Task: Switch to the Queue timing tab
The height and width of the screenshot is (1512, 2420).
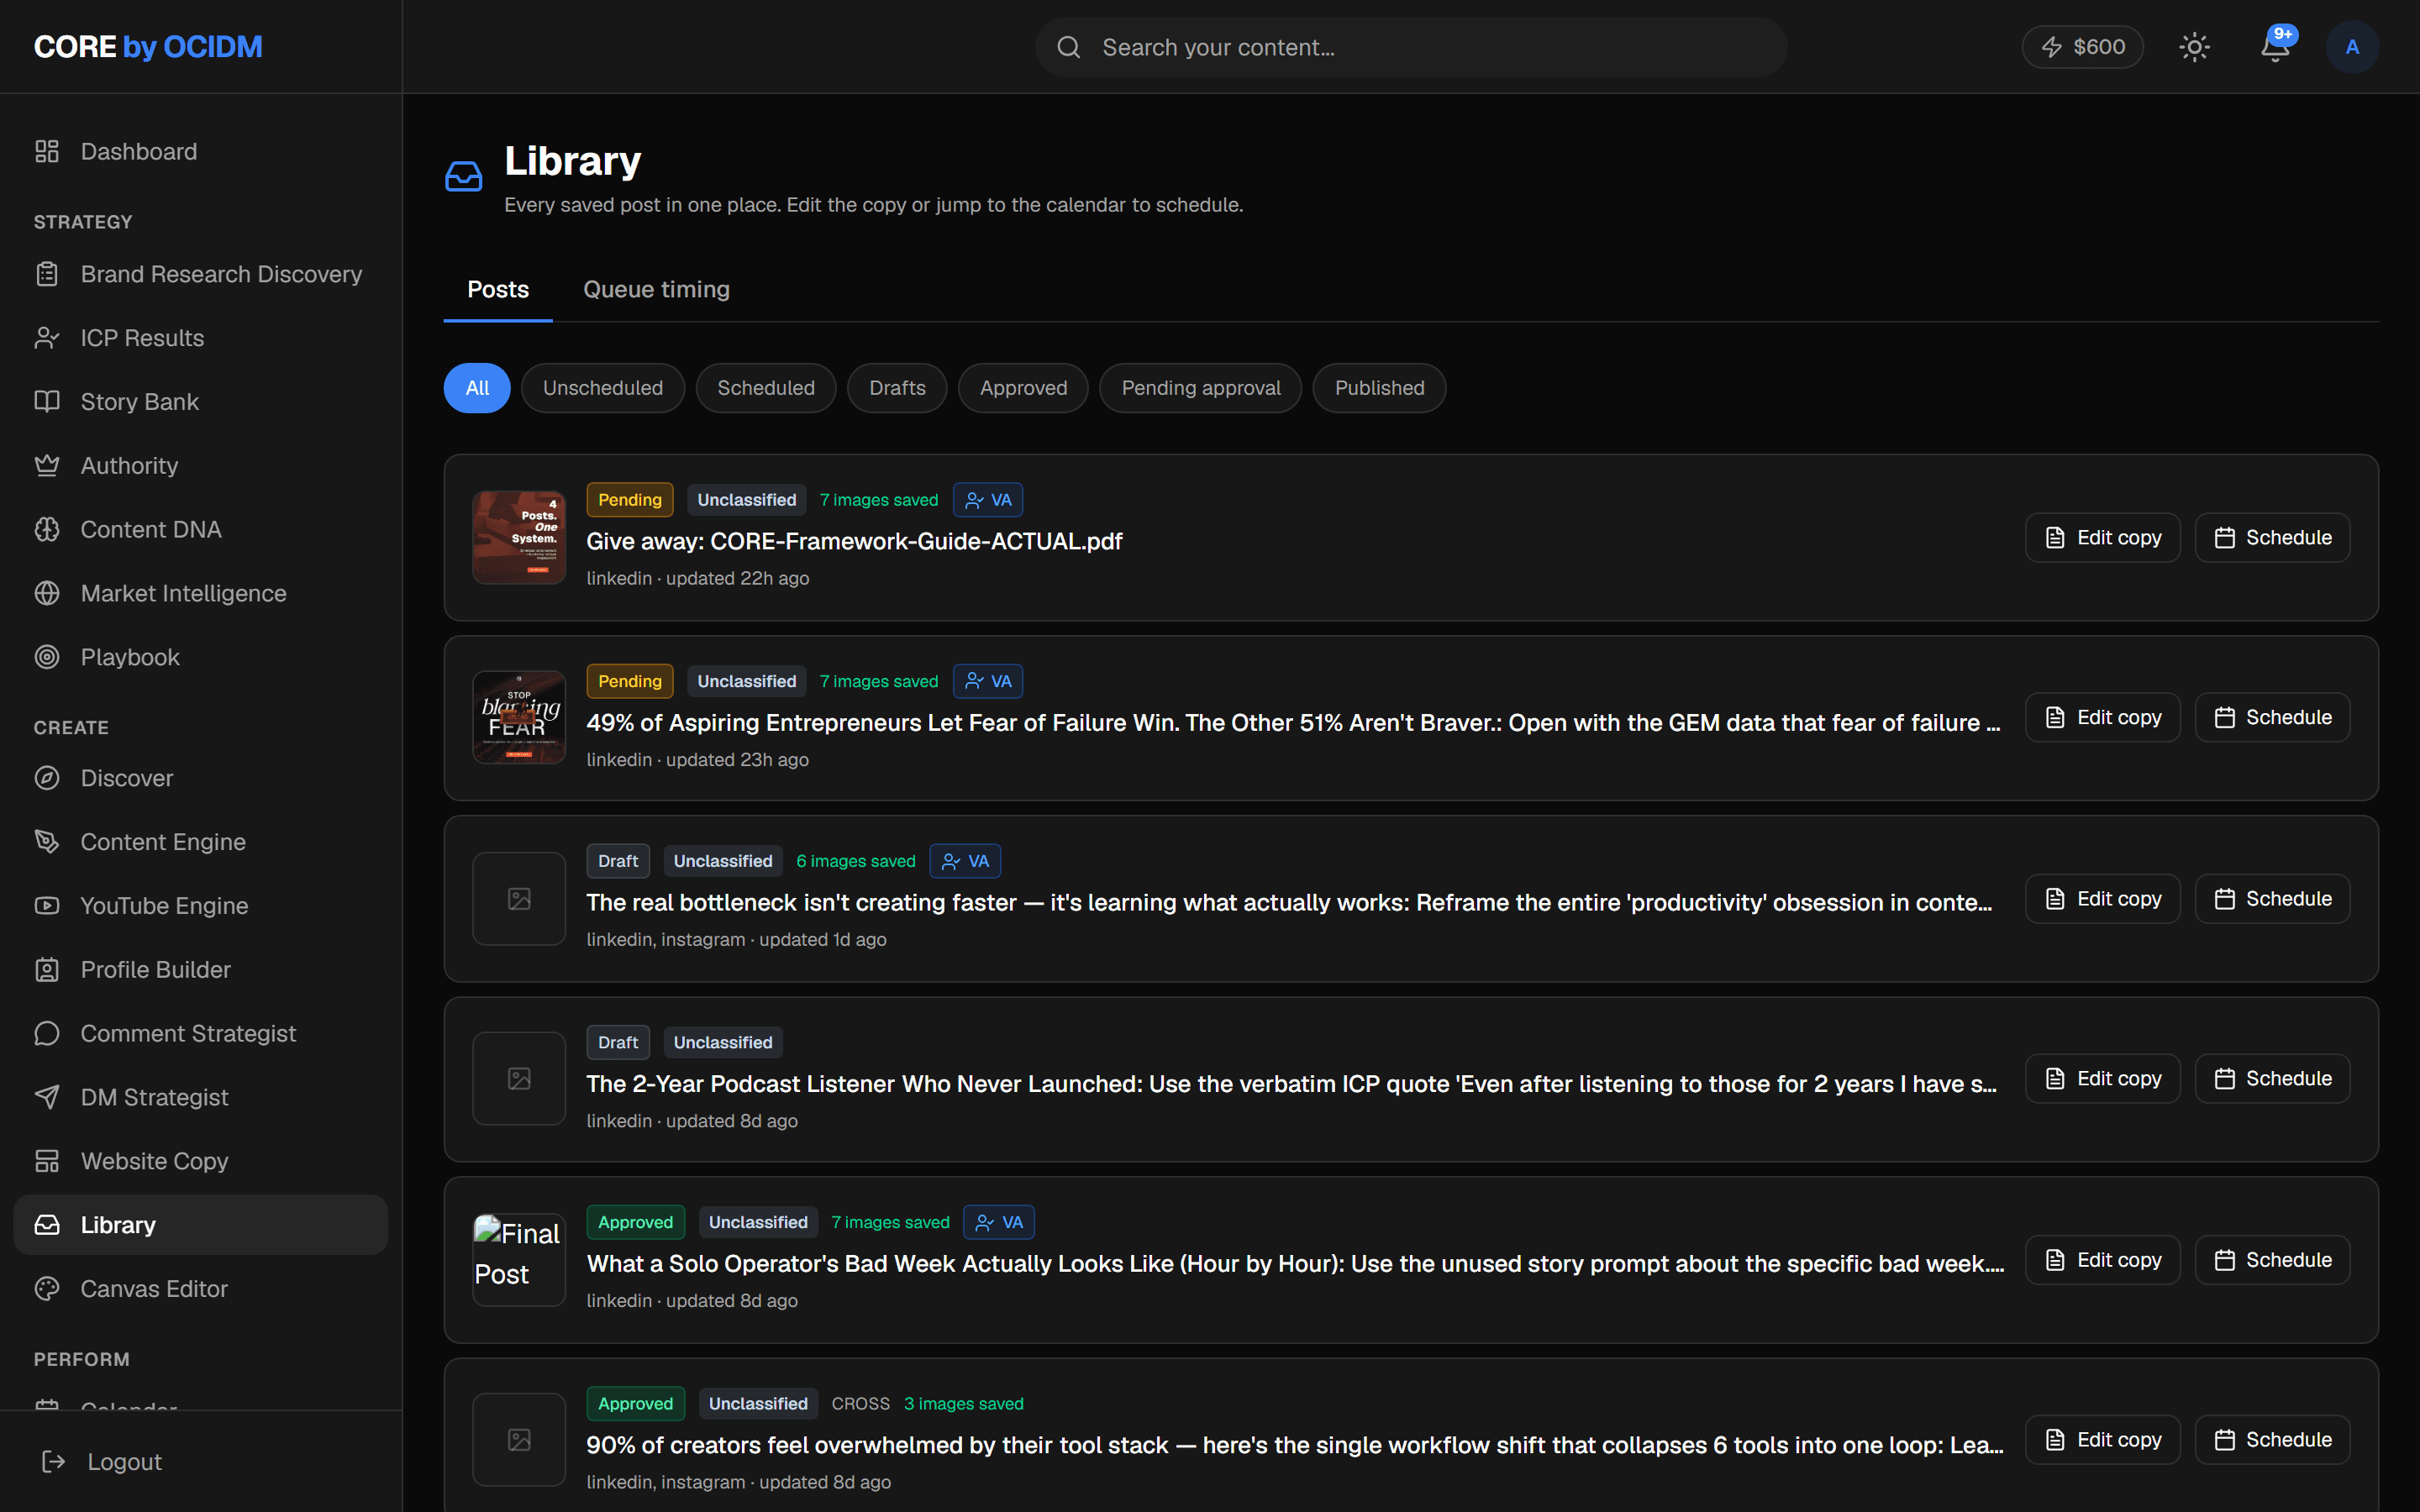Action: coord(656,289)
